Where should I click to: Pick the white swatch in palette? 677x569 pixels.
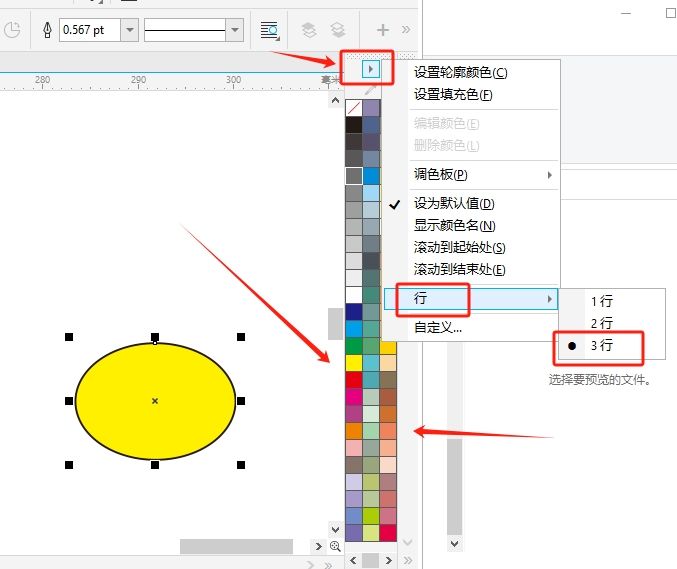pyautogui.click(x=354, y=294)
